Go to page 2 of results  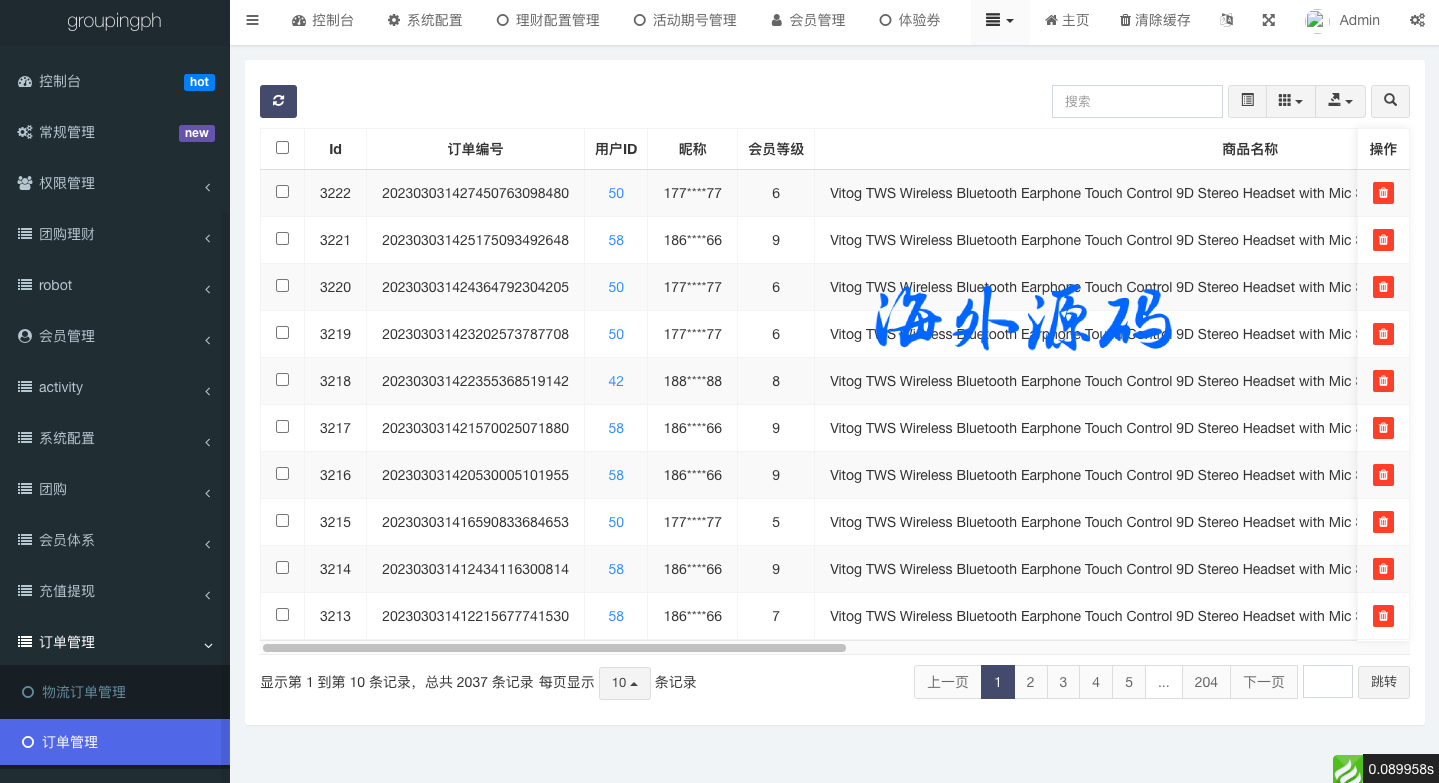pyautogui.click(x=1030, y=682)
